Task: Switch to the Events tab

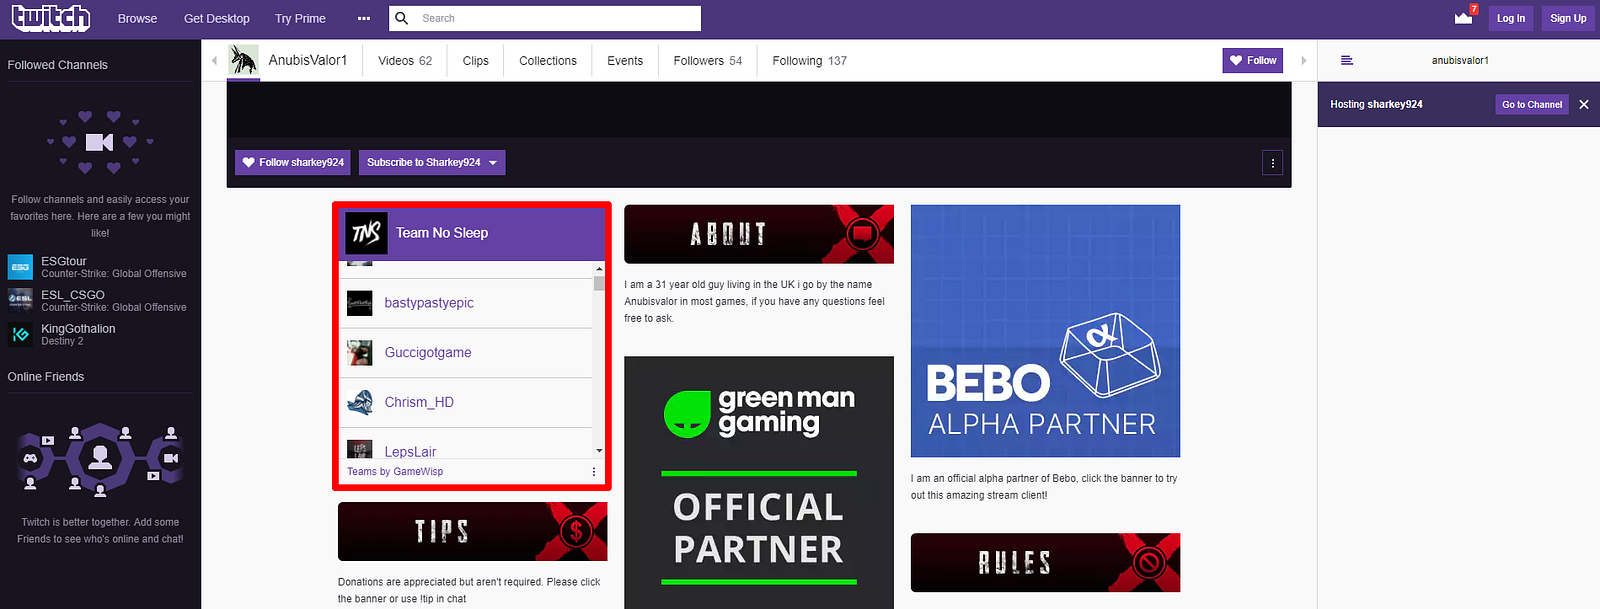Action: (x=625, y=61)
